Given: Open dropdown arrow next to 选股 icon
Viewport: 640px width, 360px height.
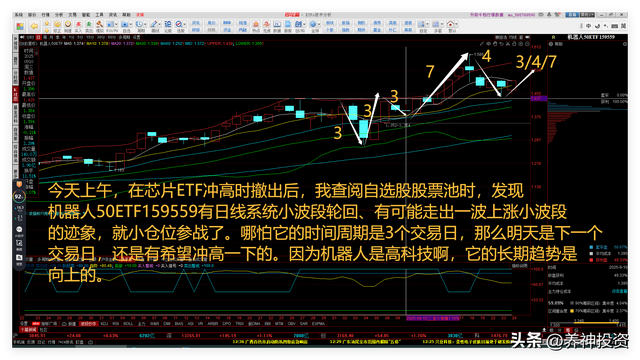Looking at the screenshot, I should (x=184, y=24).
